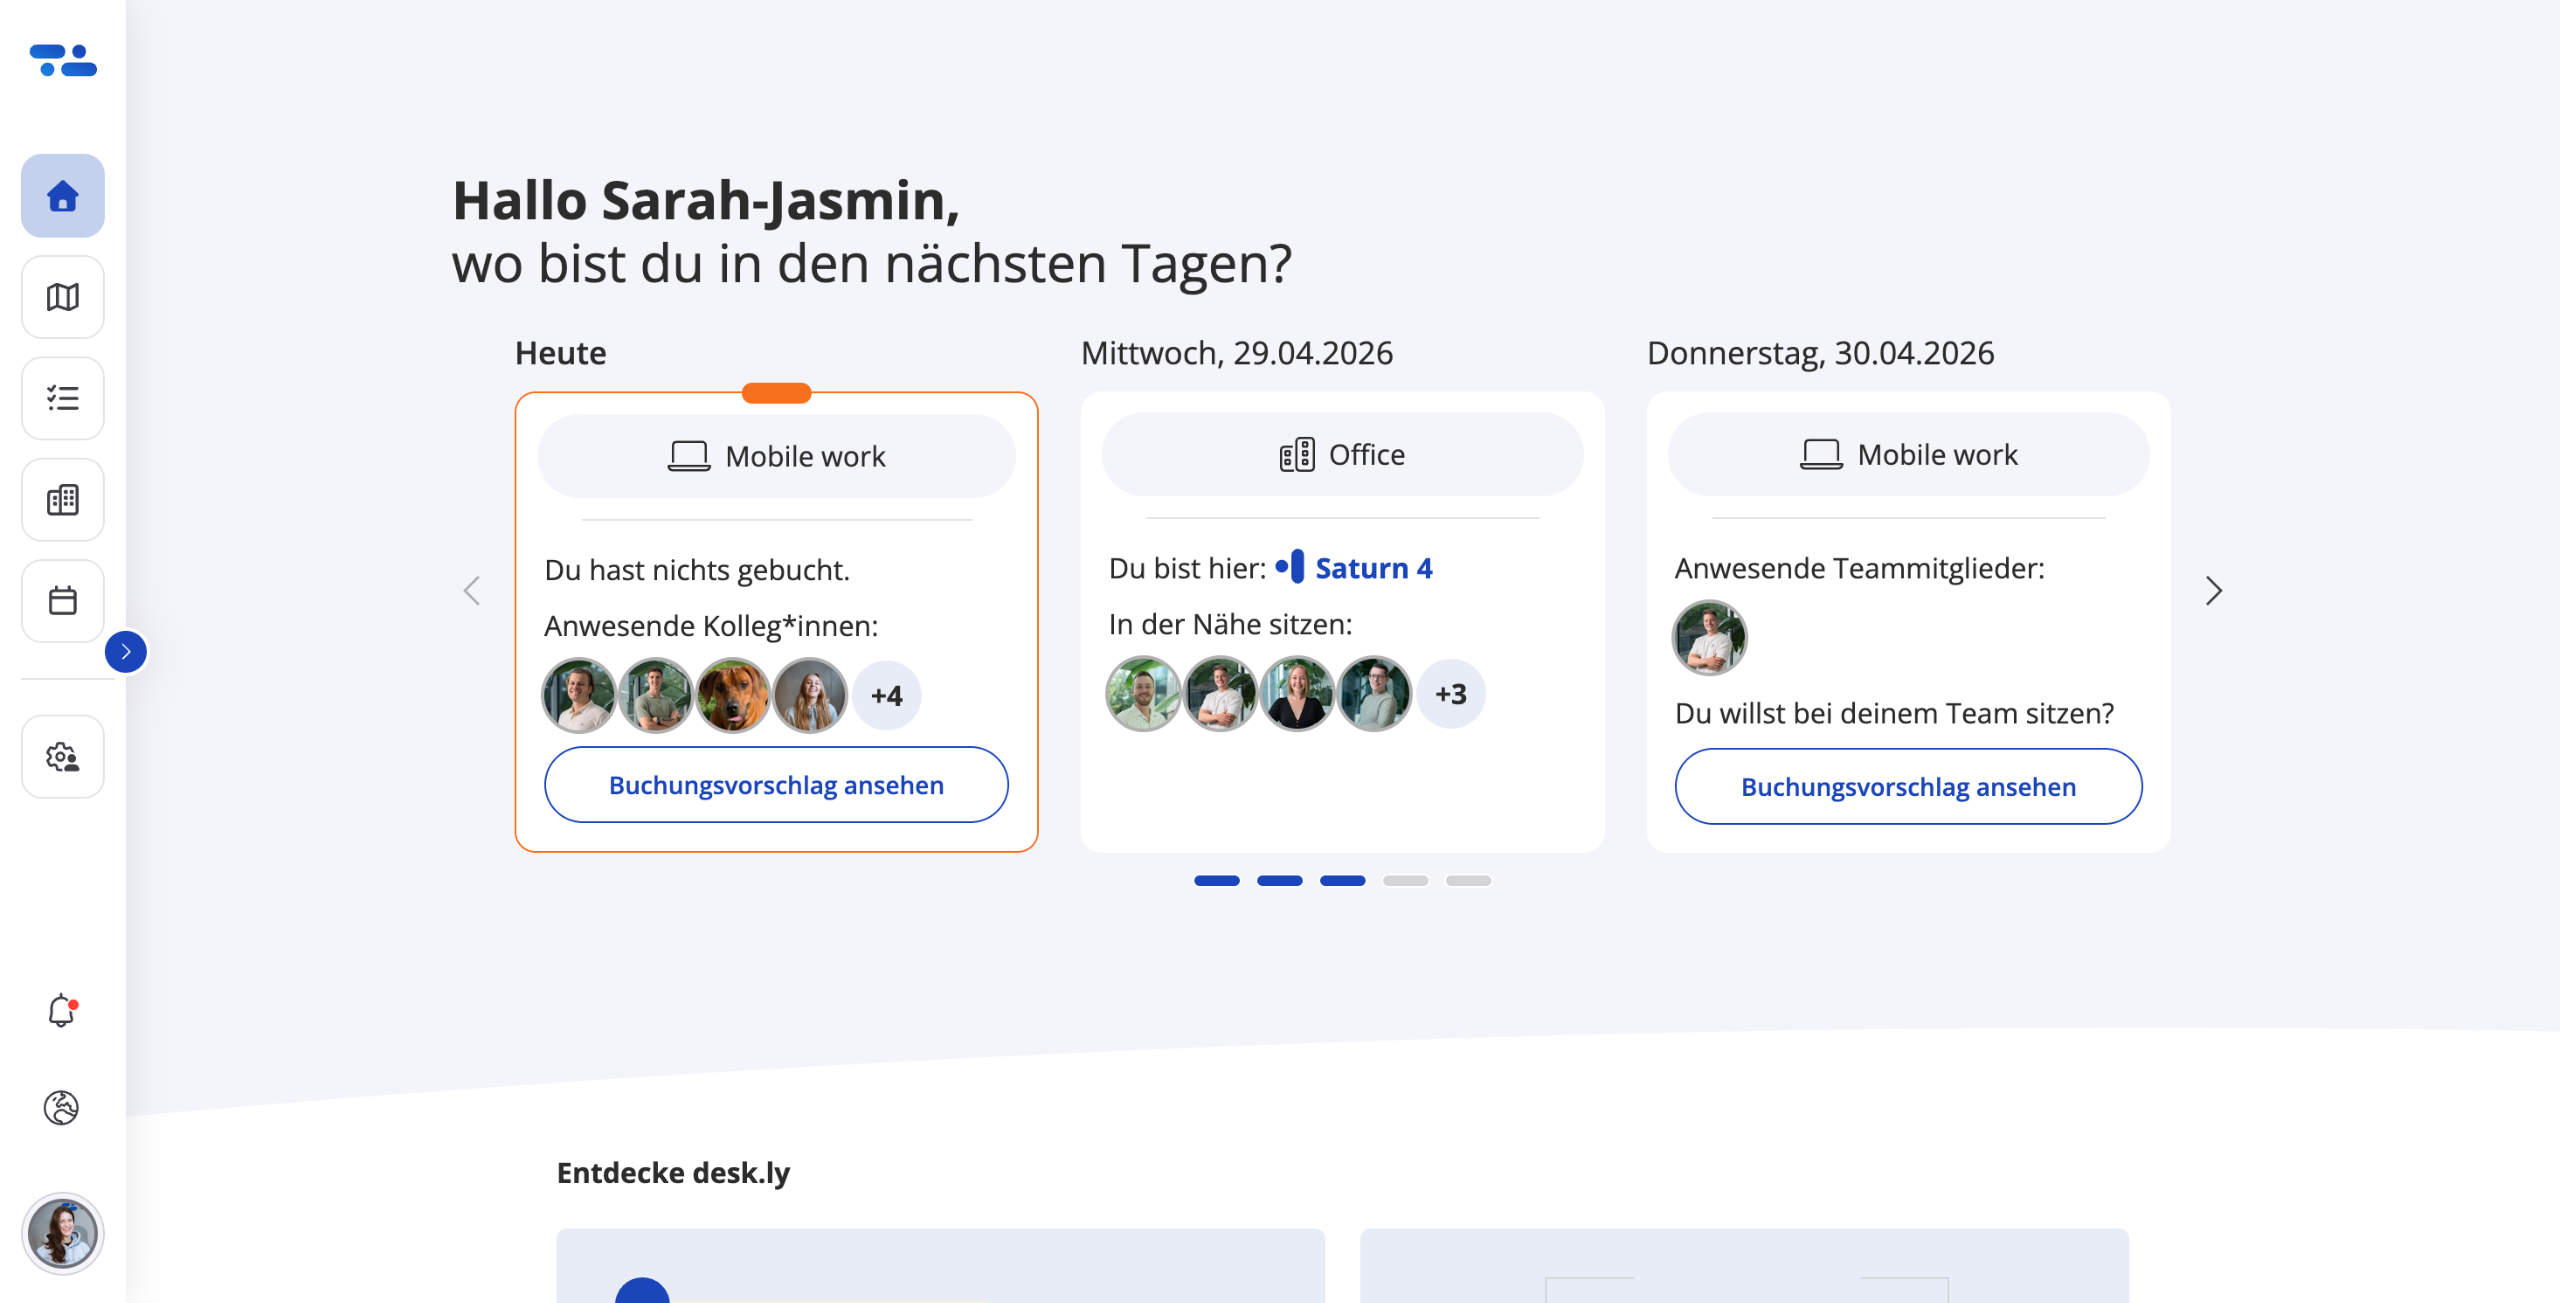
Task: Open the language globe icon
Action: point(62,1108)
